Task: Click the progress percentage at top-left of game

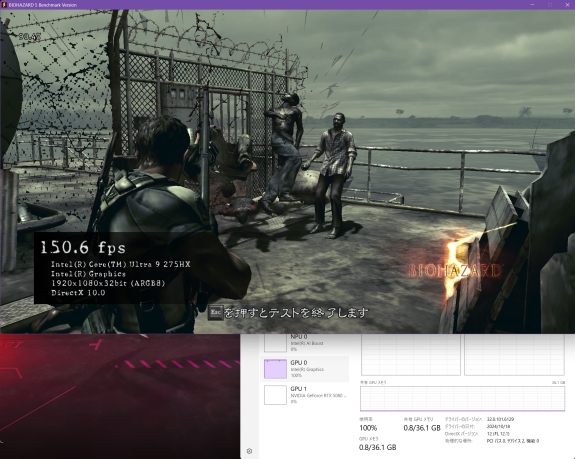Action: [x=29, y=36]
